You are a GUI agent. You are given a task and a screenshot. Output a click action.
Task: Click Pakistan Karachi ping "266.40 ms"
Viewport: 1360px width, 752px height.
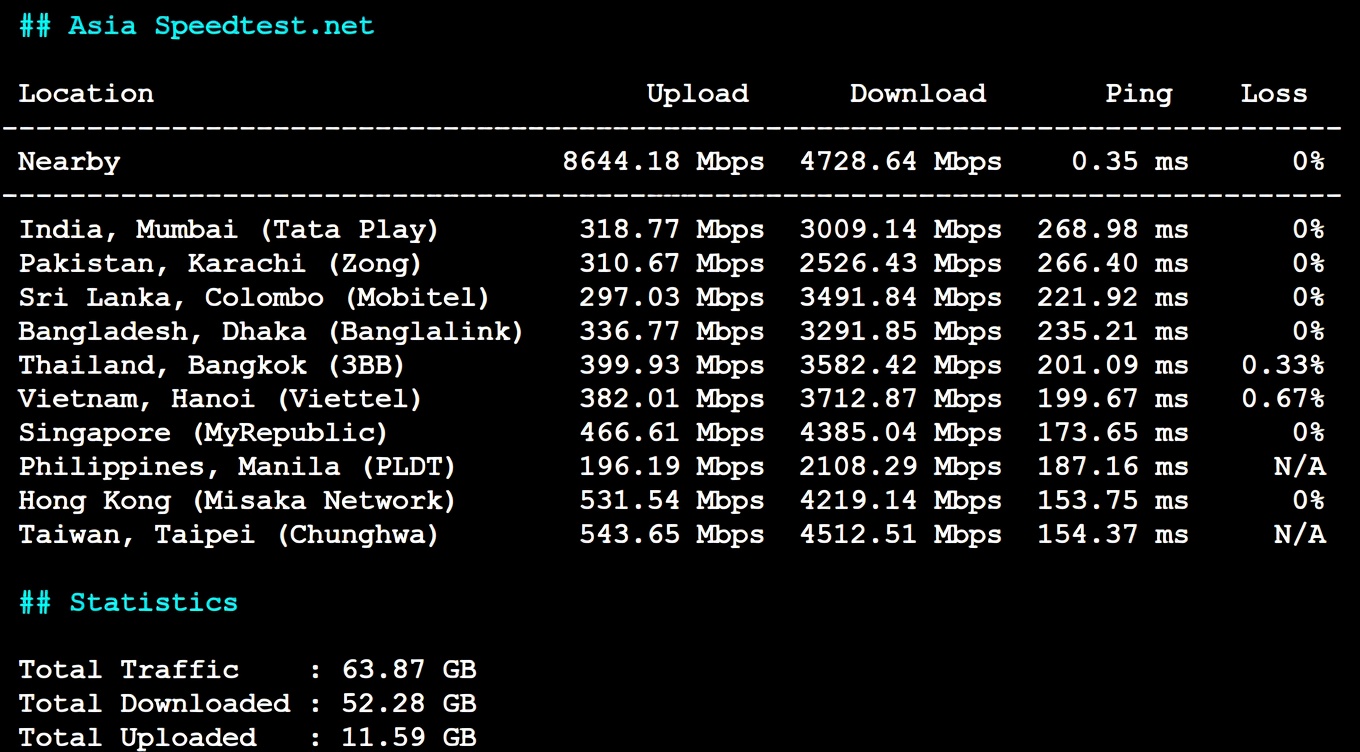pos(1113,264)
